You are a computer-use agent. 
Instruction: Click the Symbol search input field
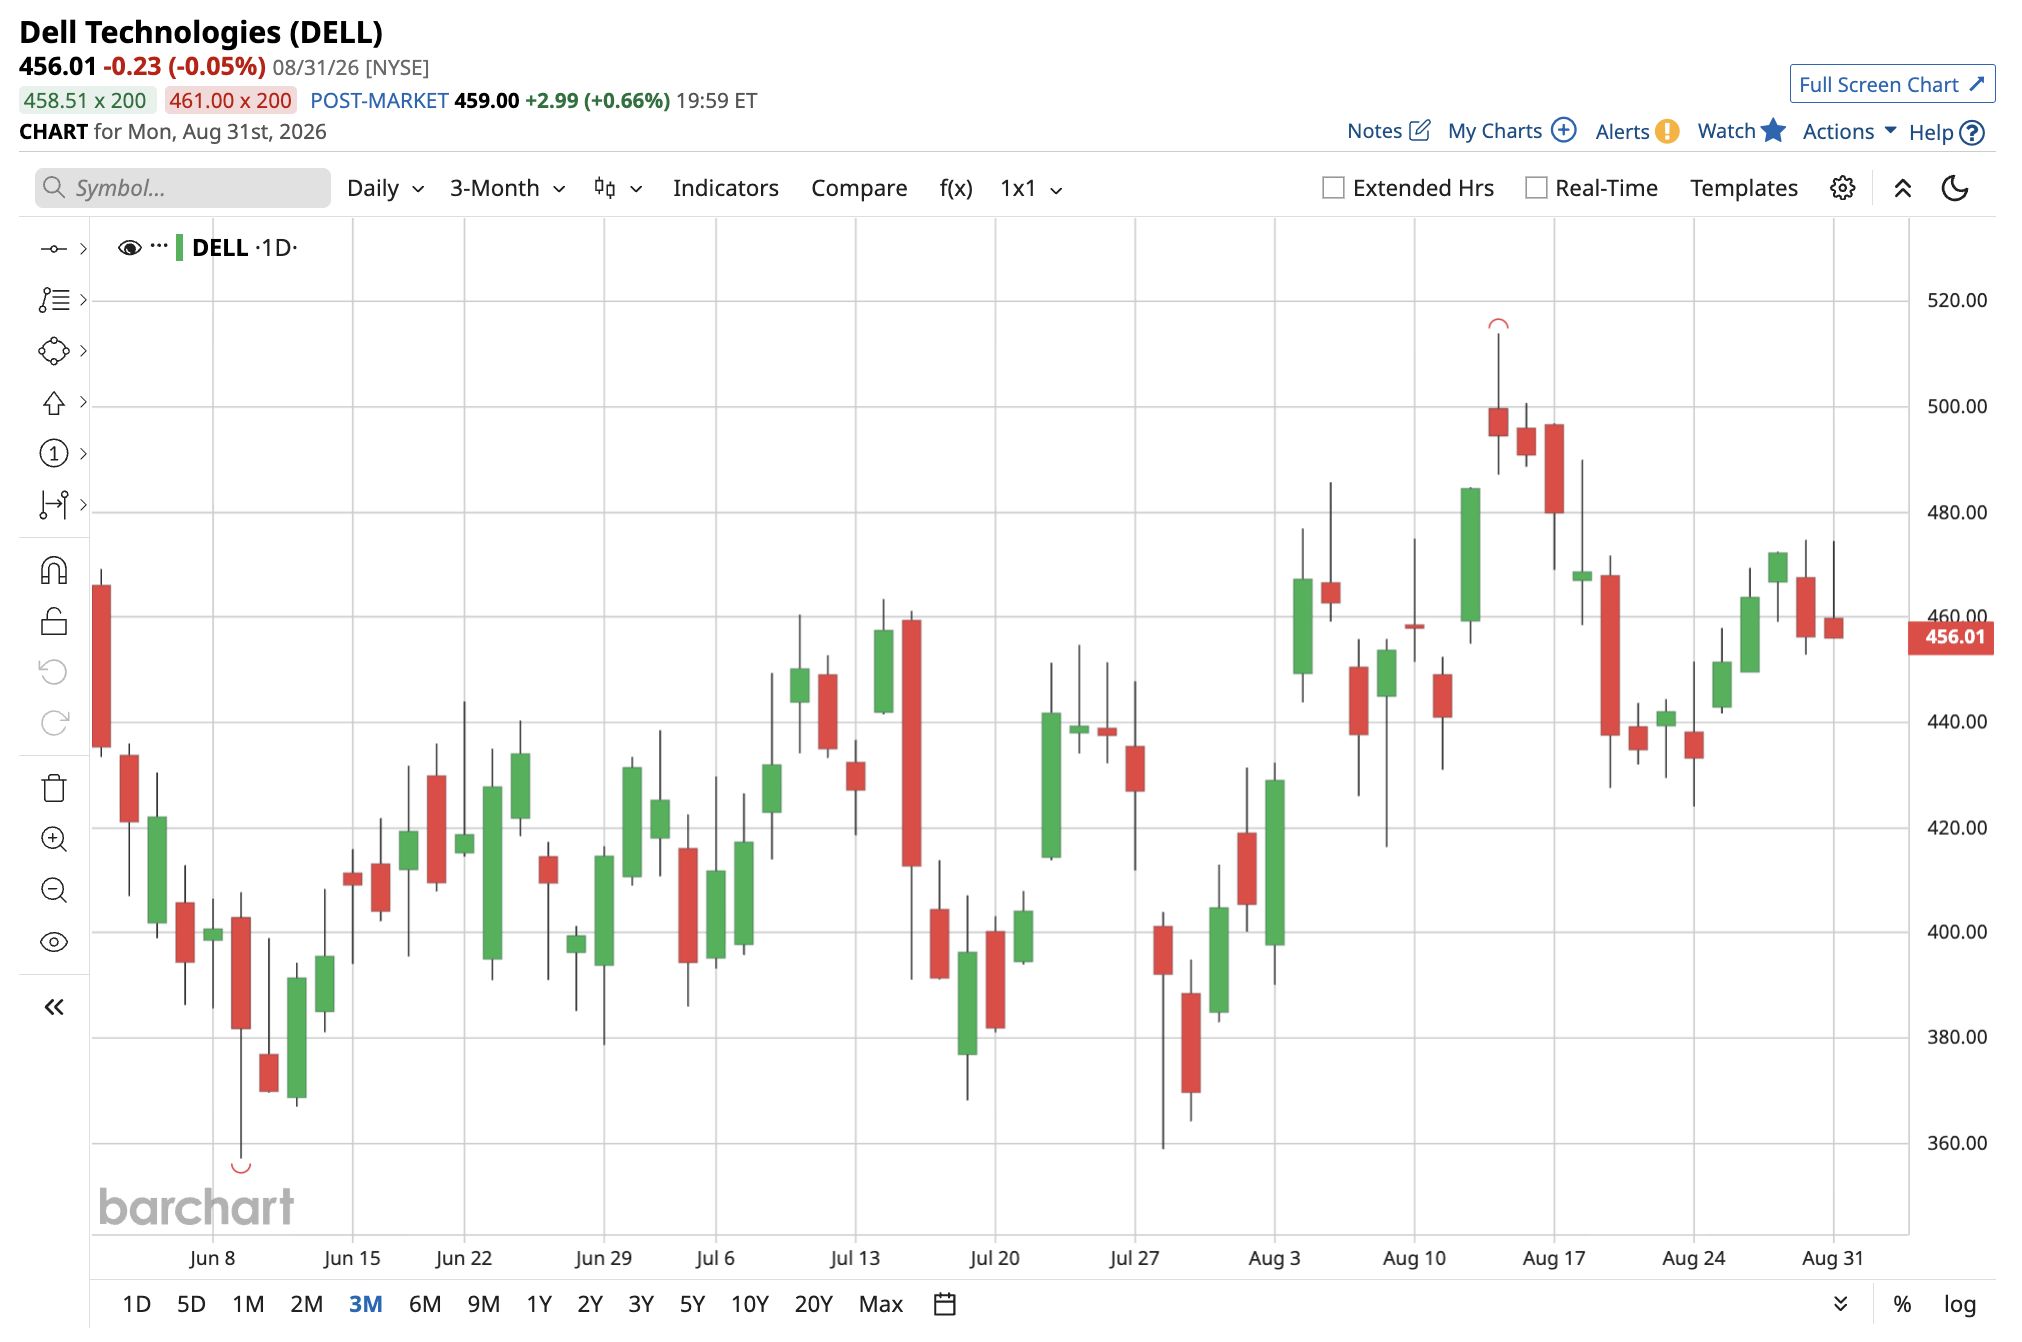pos(183,188)
